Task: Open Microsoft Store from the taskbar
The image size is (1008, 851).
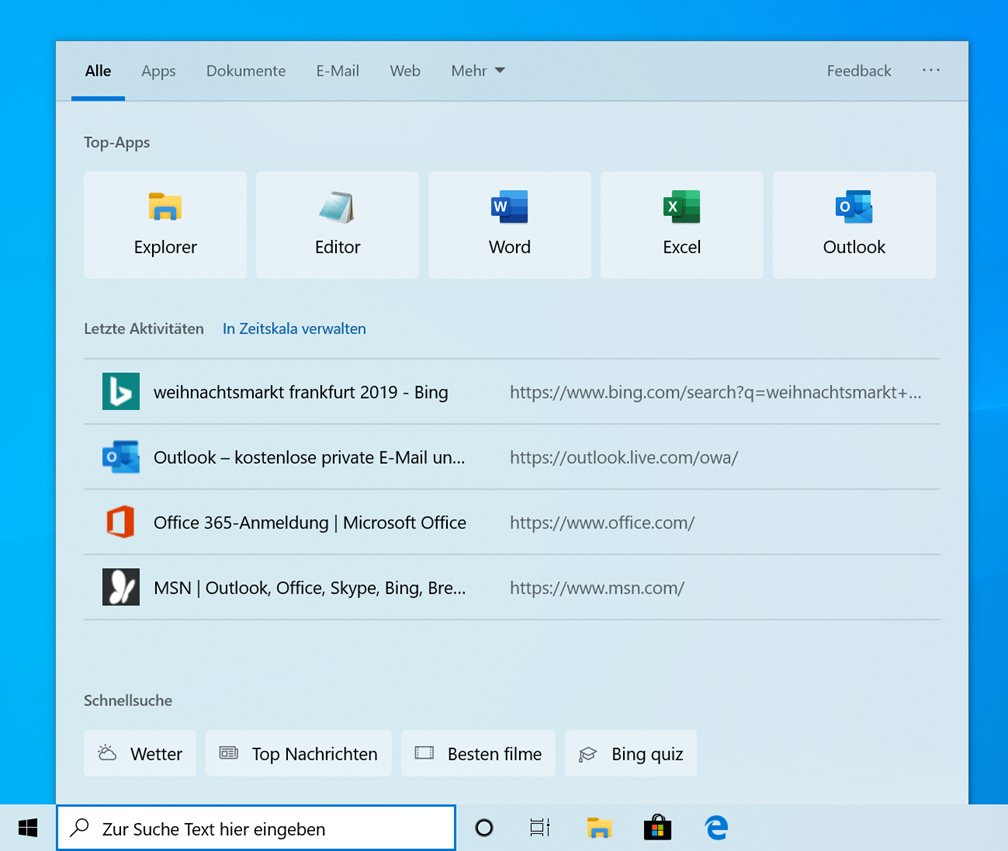Action: coord(657,828)
